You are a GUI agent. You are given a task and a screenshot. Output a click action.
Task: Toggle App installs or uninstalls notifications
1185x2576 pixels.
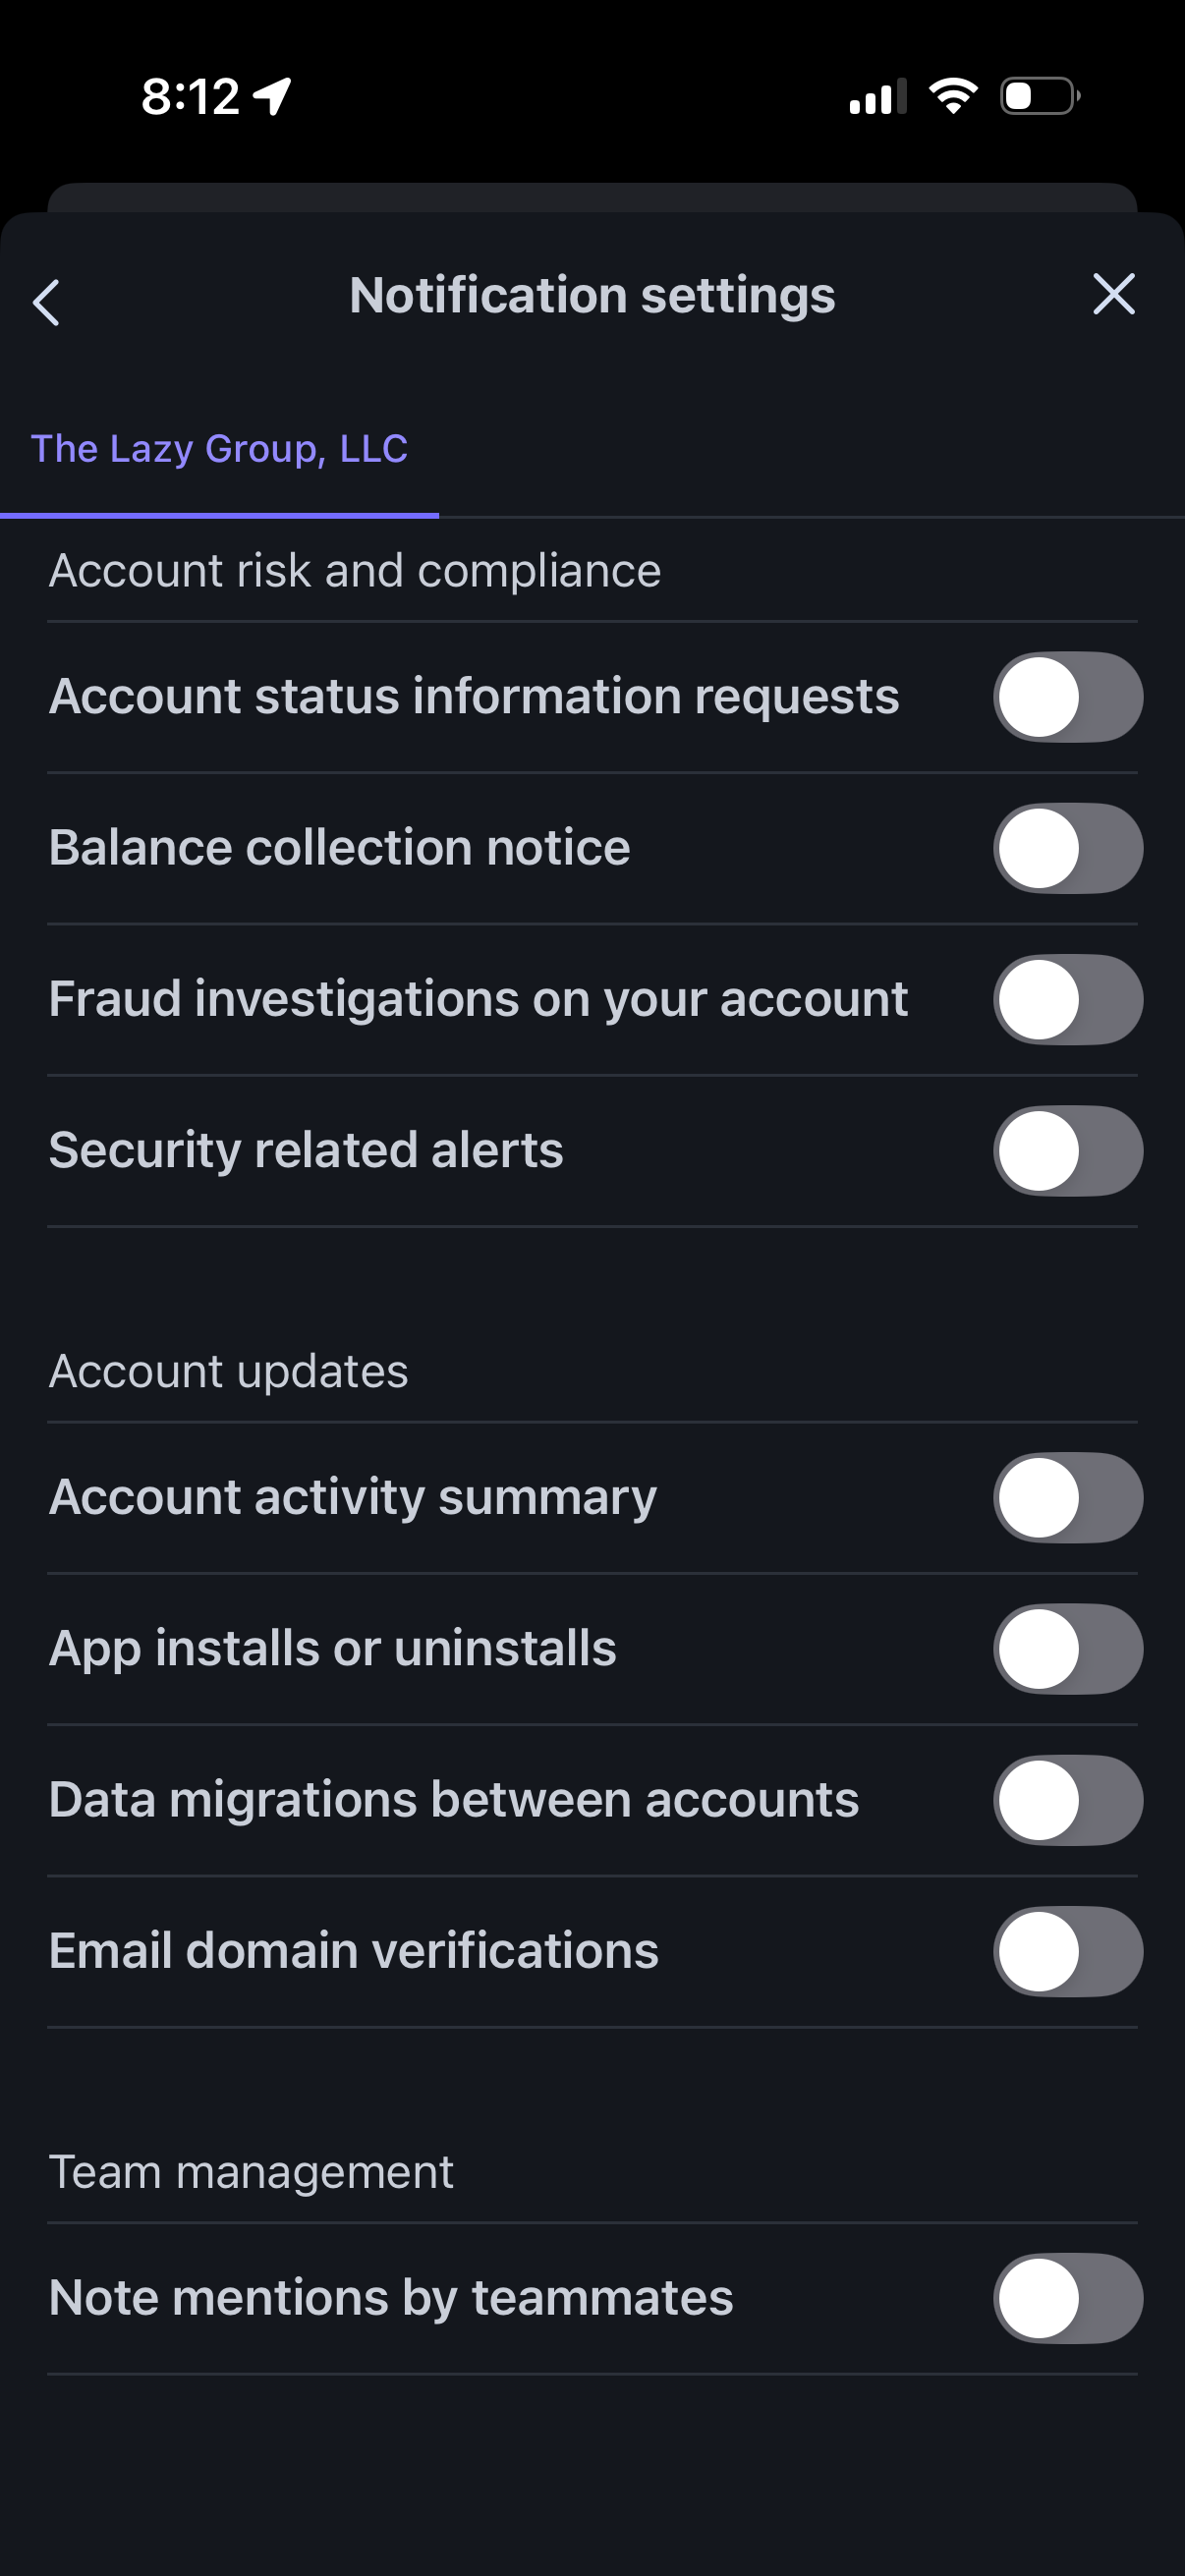[x=1067, y=1648]
